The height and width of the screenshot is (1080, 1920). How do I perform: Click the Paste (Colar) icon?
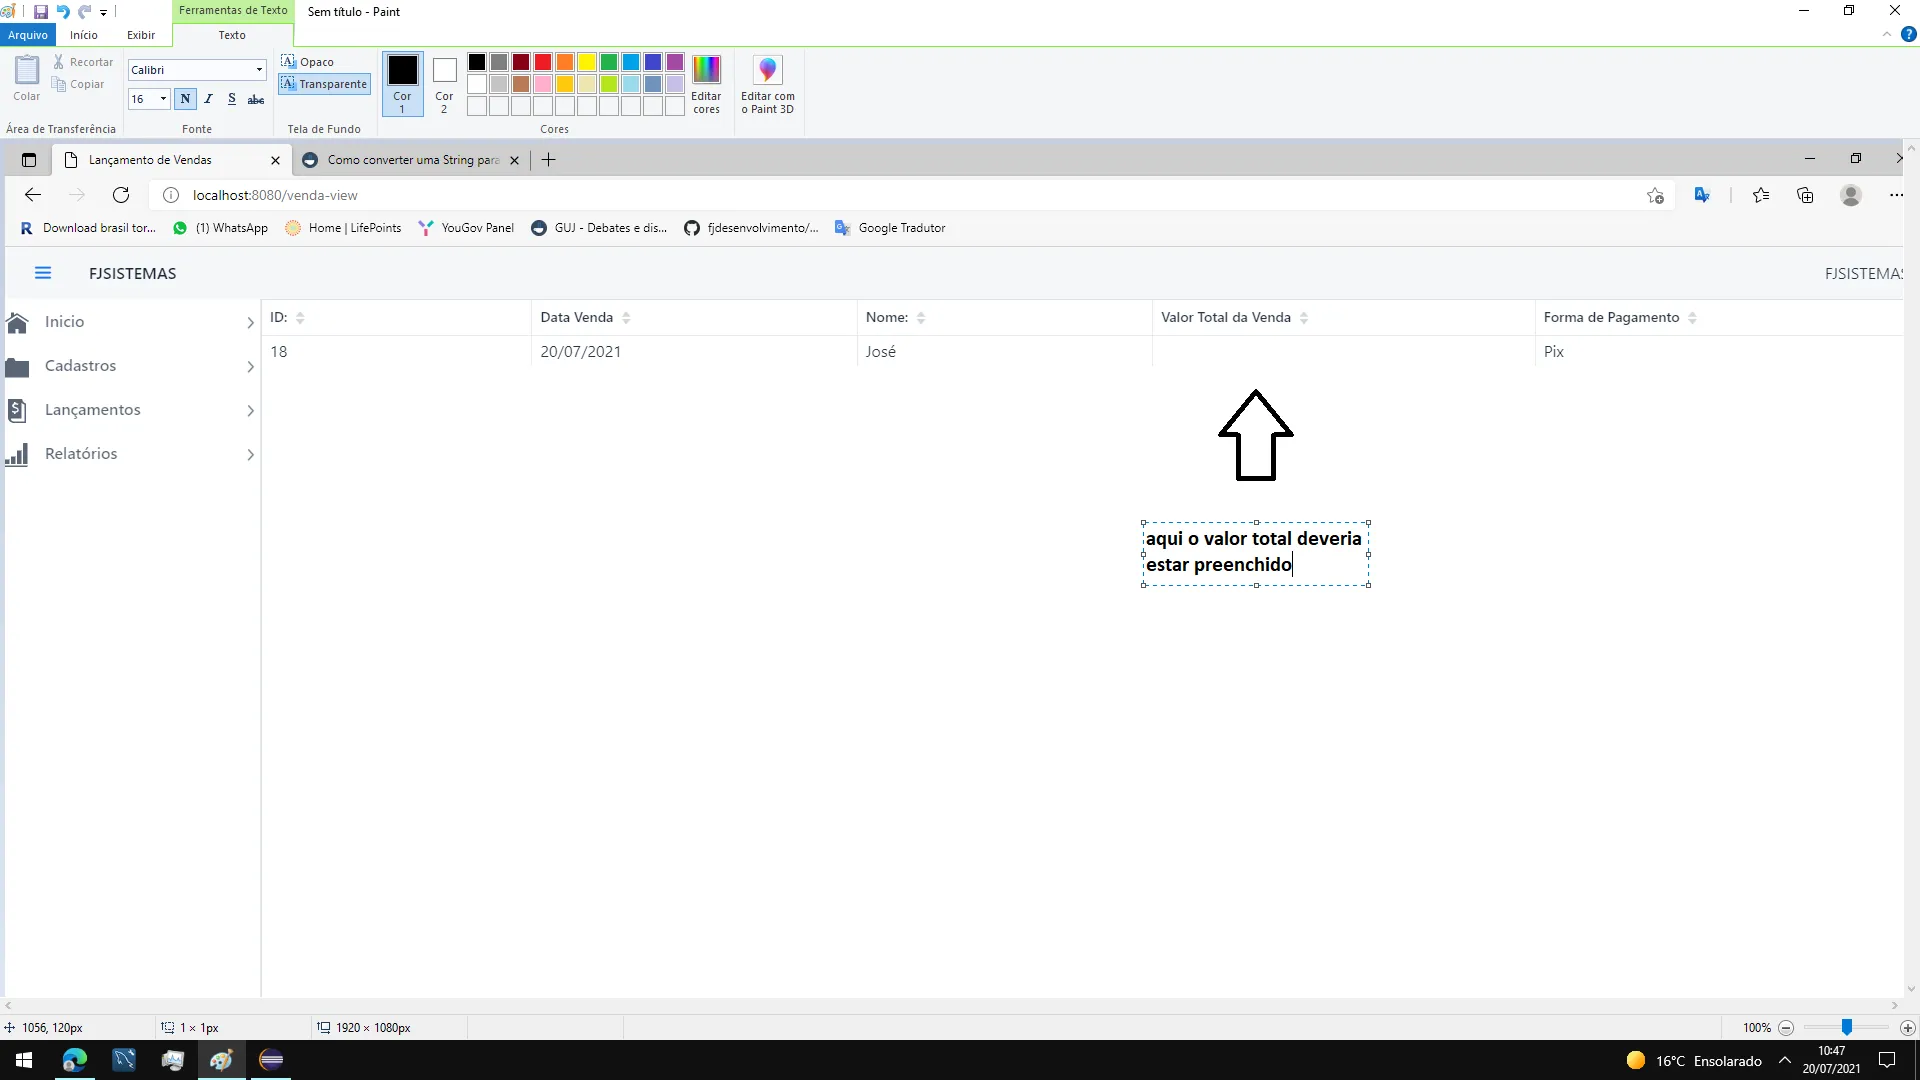point(27,71)
